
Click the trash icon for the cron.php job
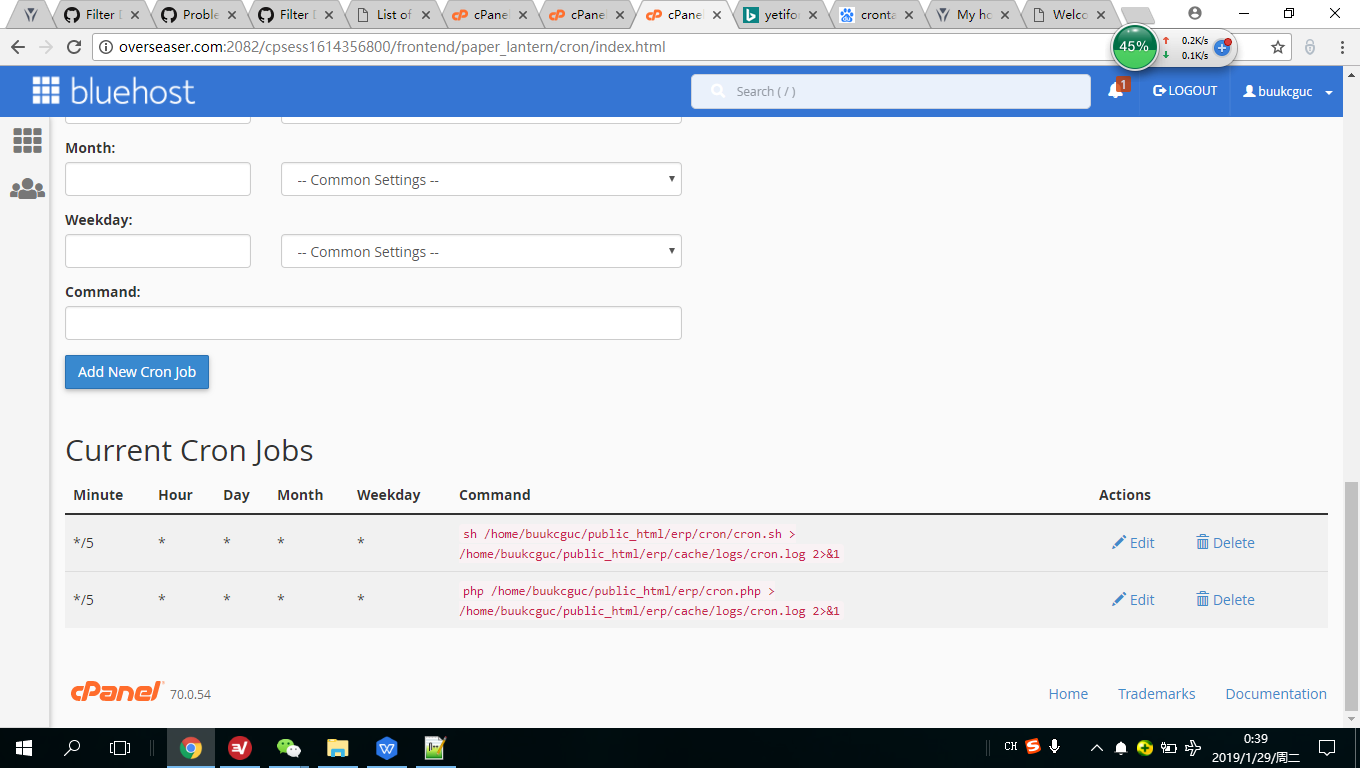click(x=1202, y=600)
